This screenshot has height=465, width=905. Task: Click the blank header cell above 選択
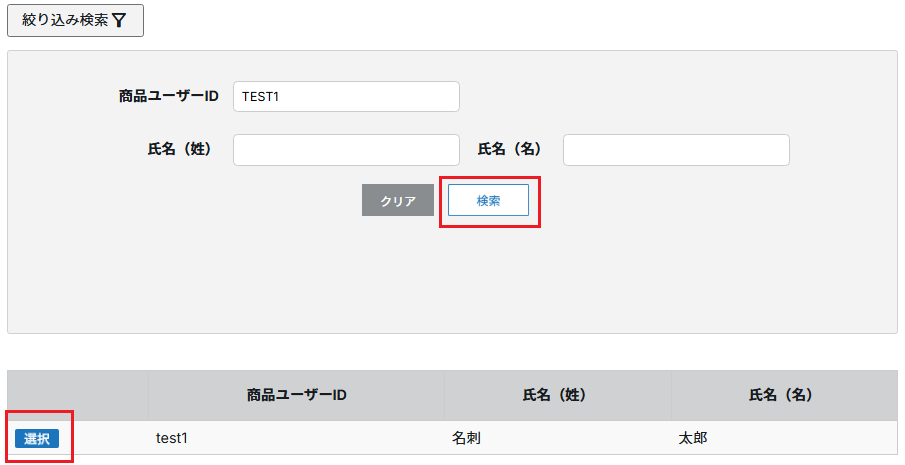coord(78,395)
